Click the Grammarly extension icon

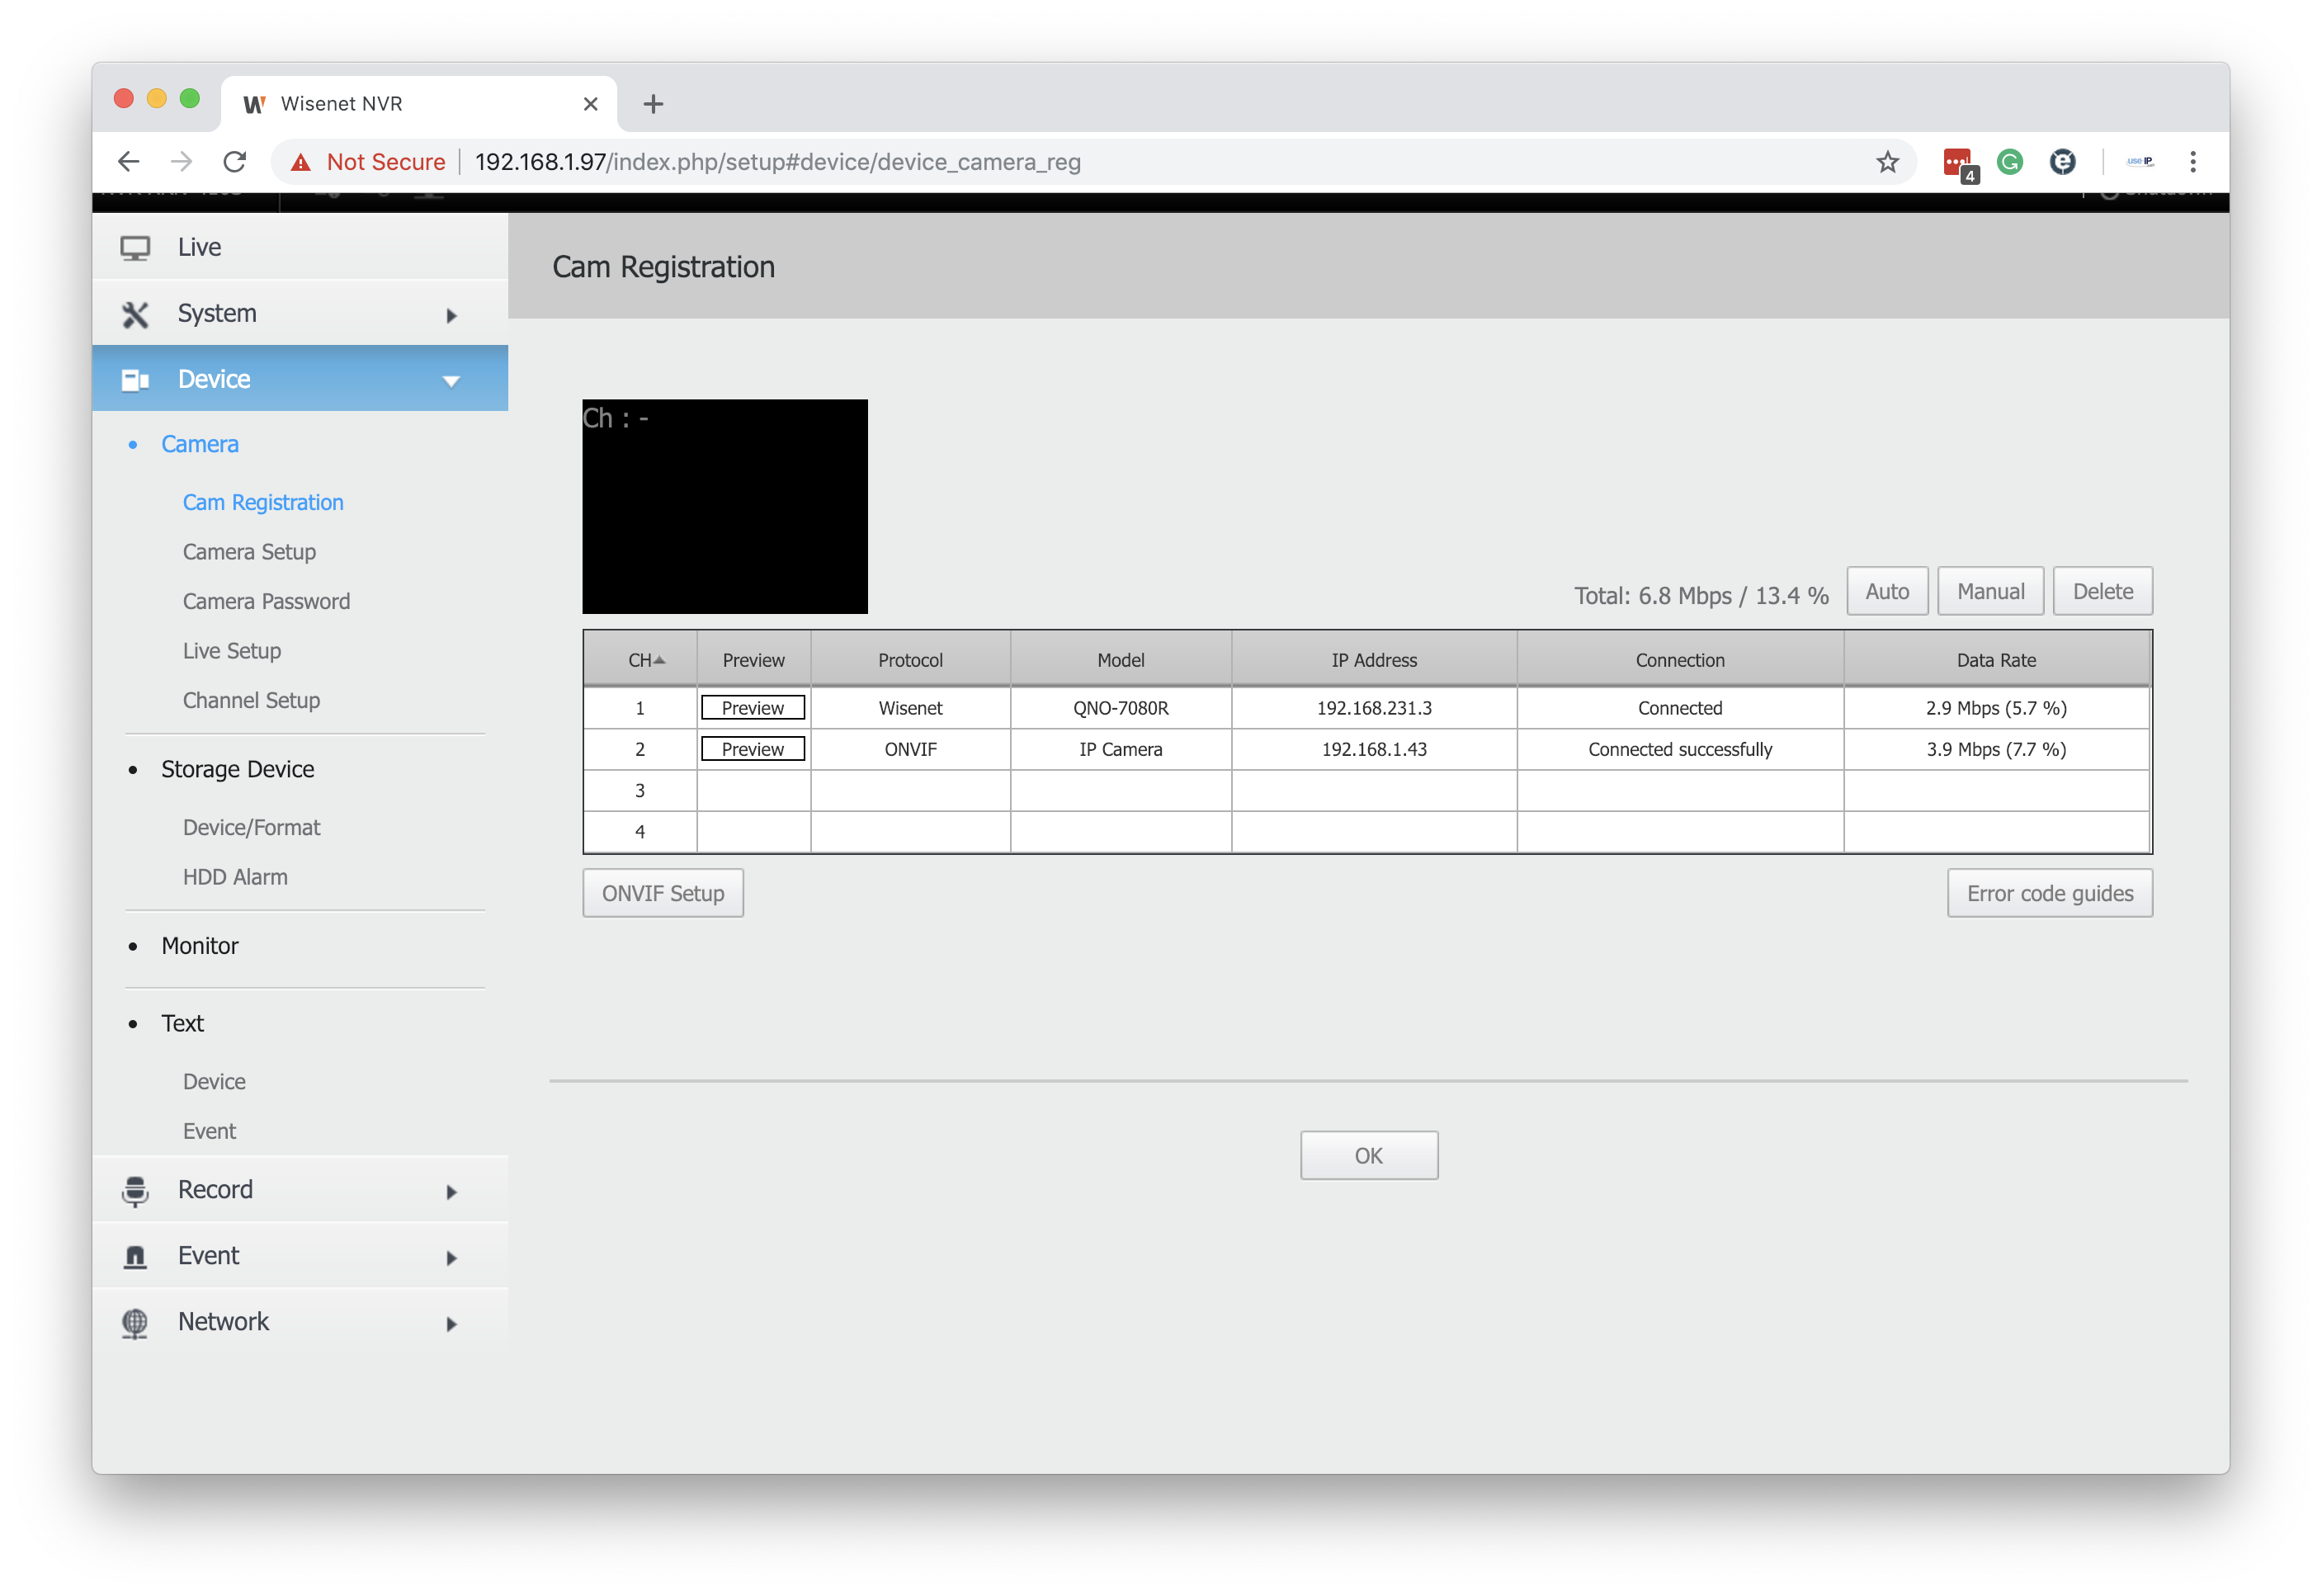[2010, 162]
